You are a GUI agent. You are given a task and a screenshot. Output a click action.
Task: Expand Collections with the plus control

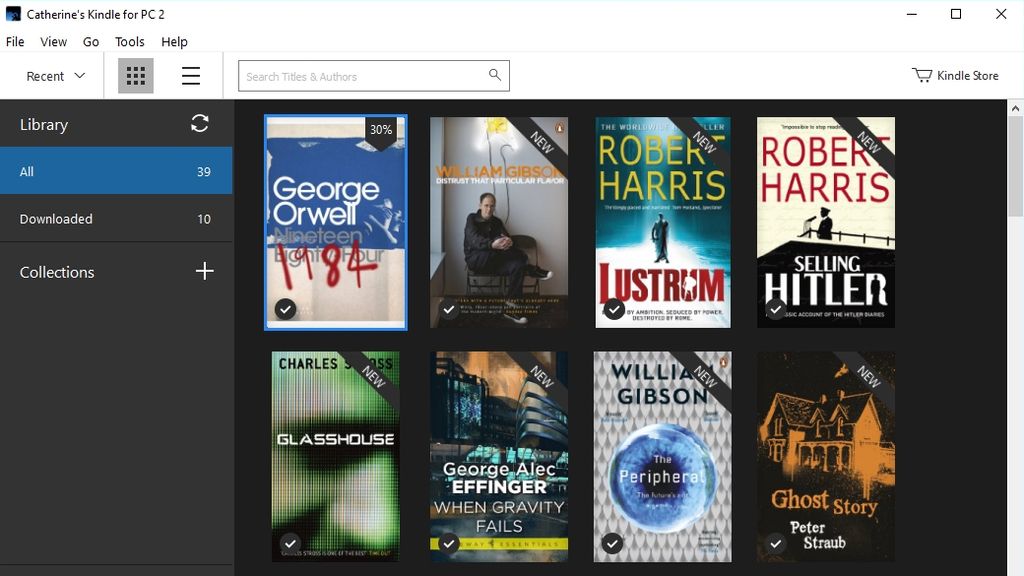[x=204, y=271]
